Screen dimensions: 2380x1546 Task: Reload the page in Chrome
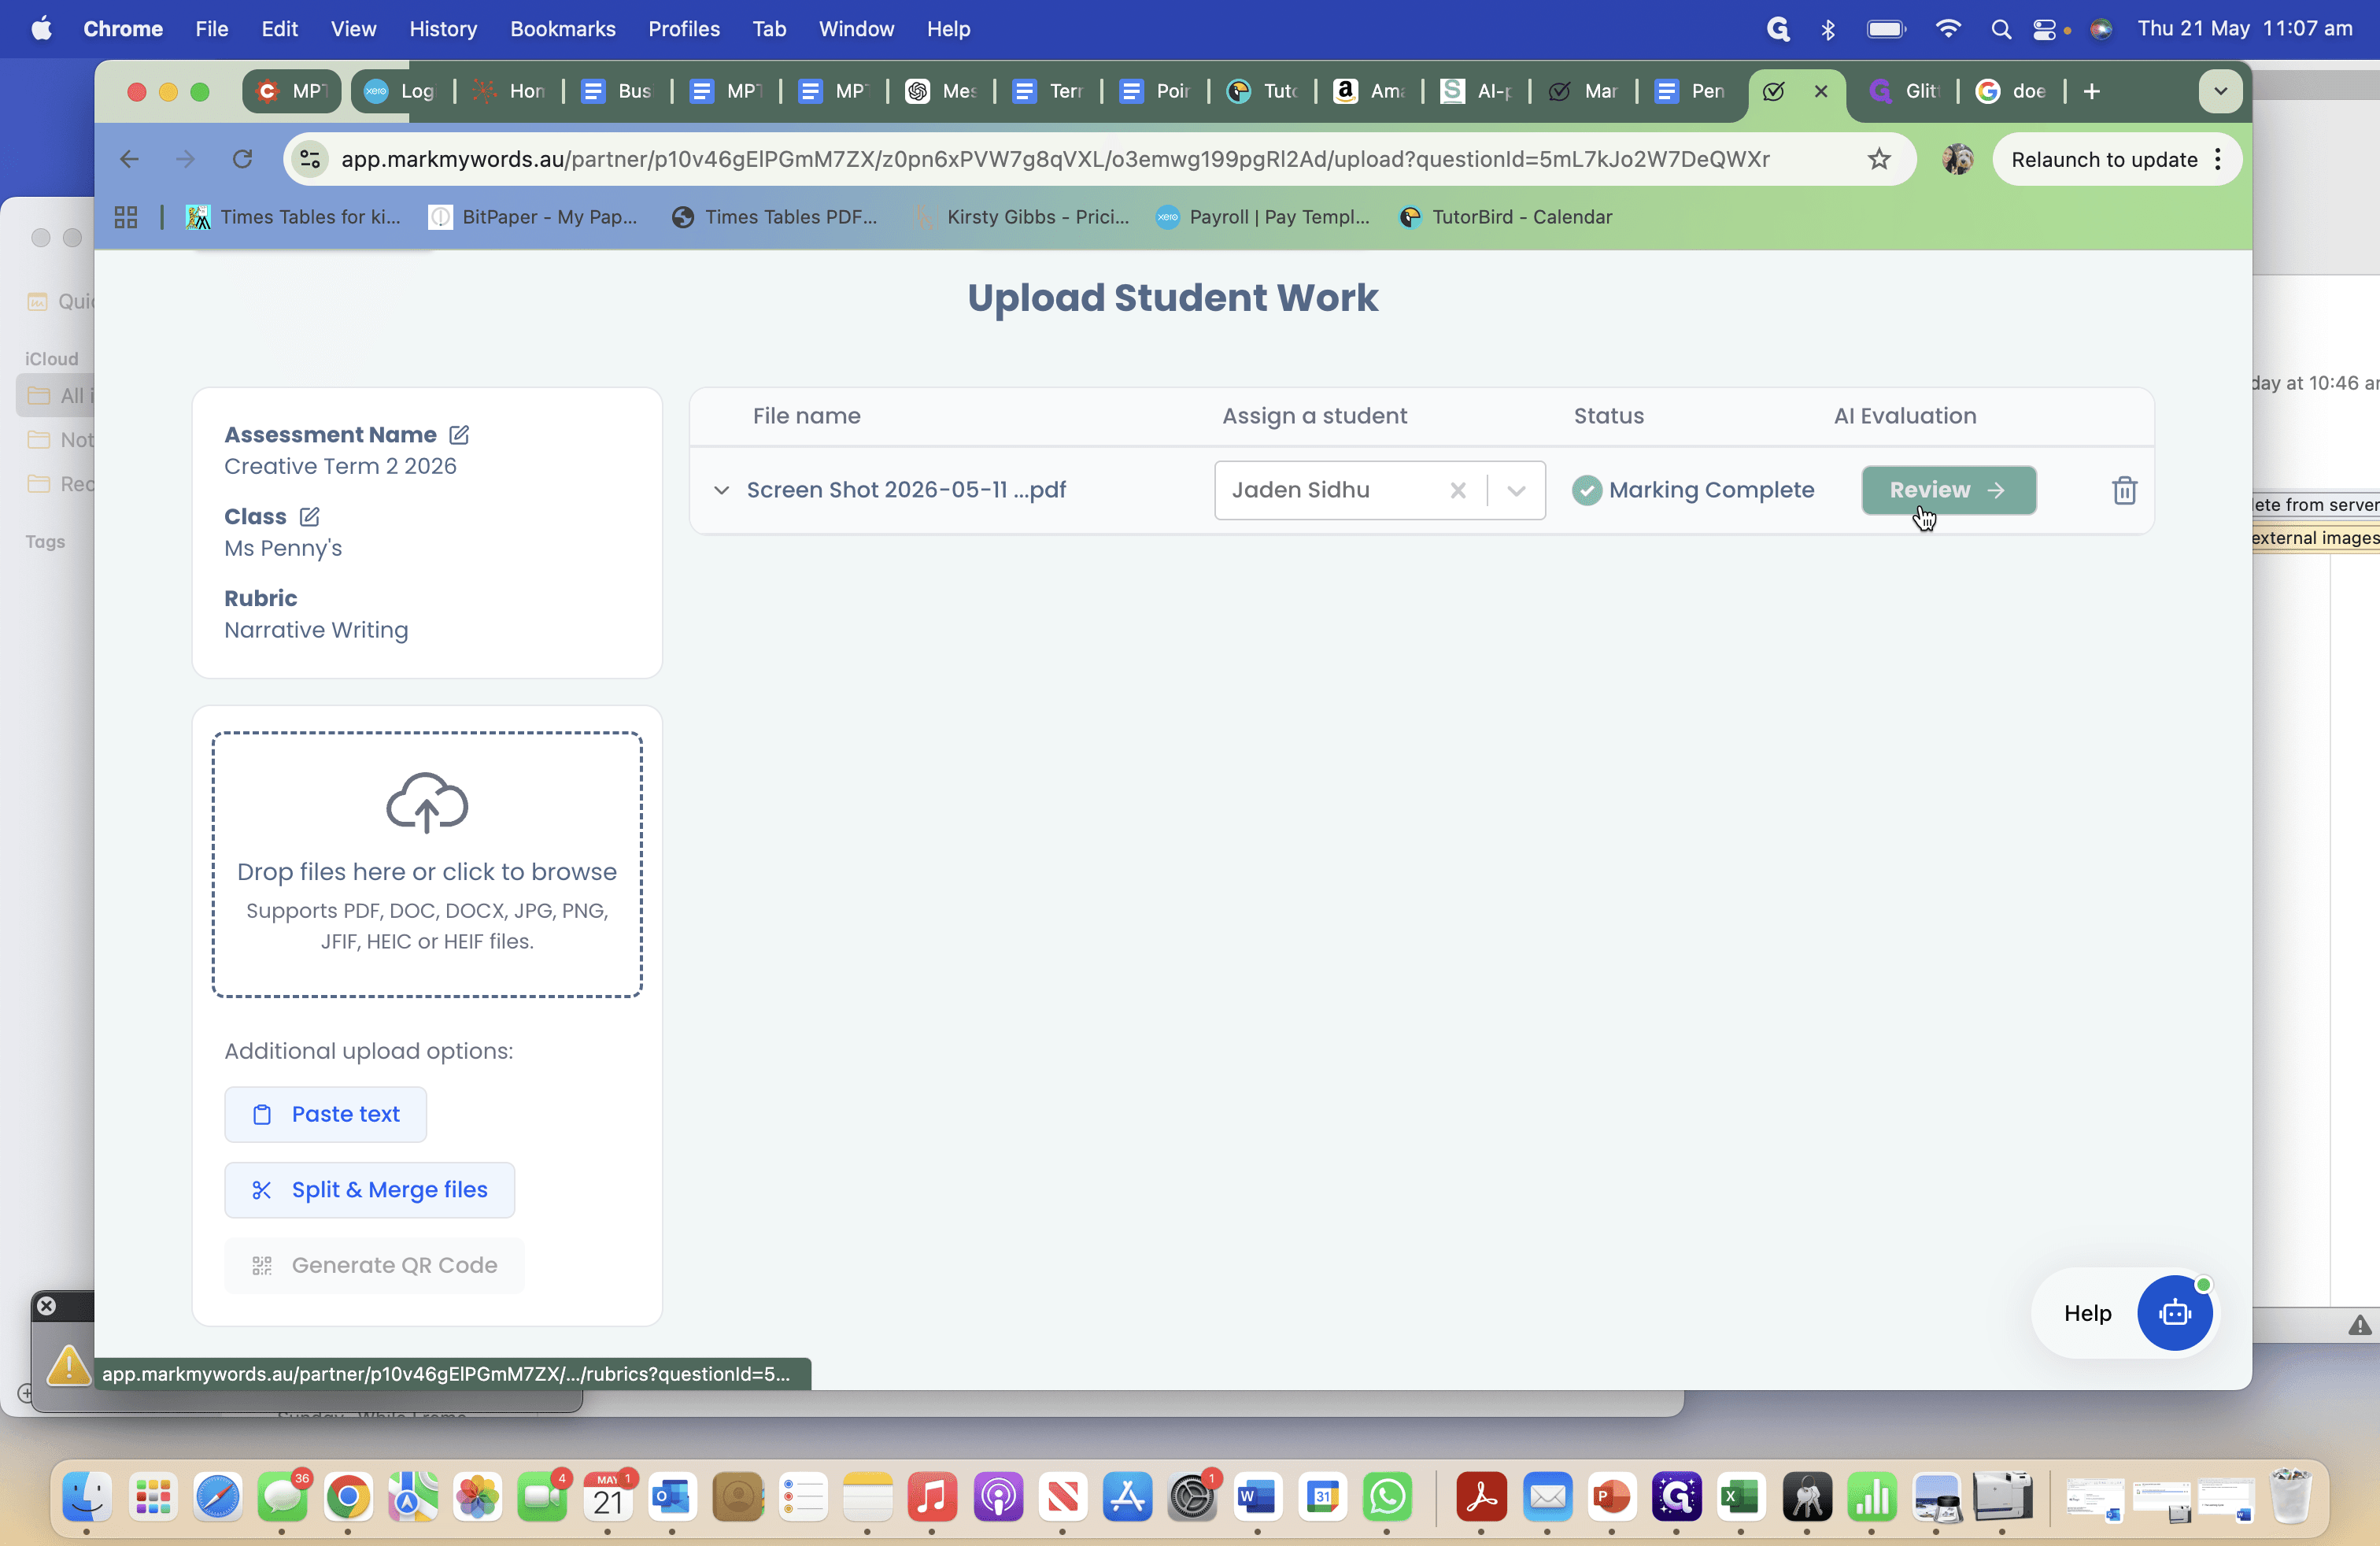coord(242,159)
